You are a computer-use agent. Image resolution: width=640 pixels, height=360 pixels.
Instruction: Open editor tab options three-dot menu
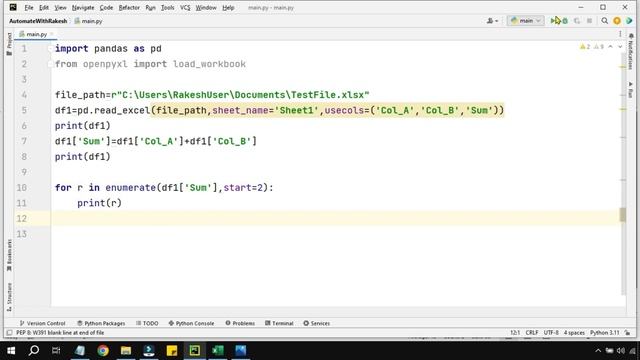tap(620, 34)
